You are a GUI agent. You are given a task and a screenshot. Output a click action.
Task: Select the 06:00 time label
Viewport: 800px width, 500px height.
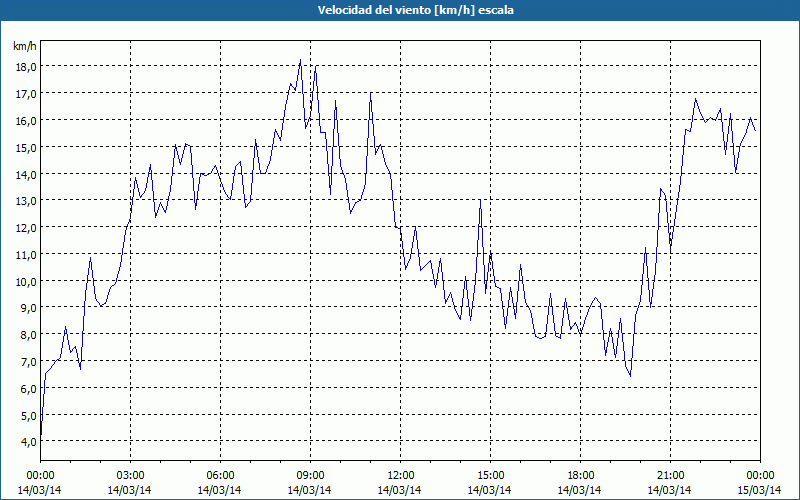[x=220, y=476]
